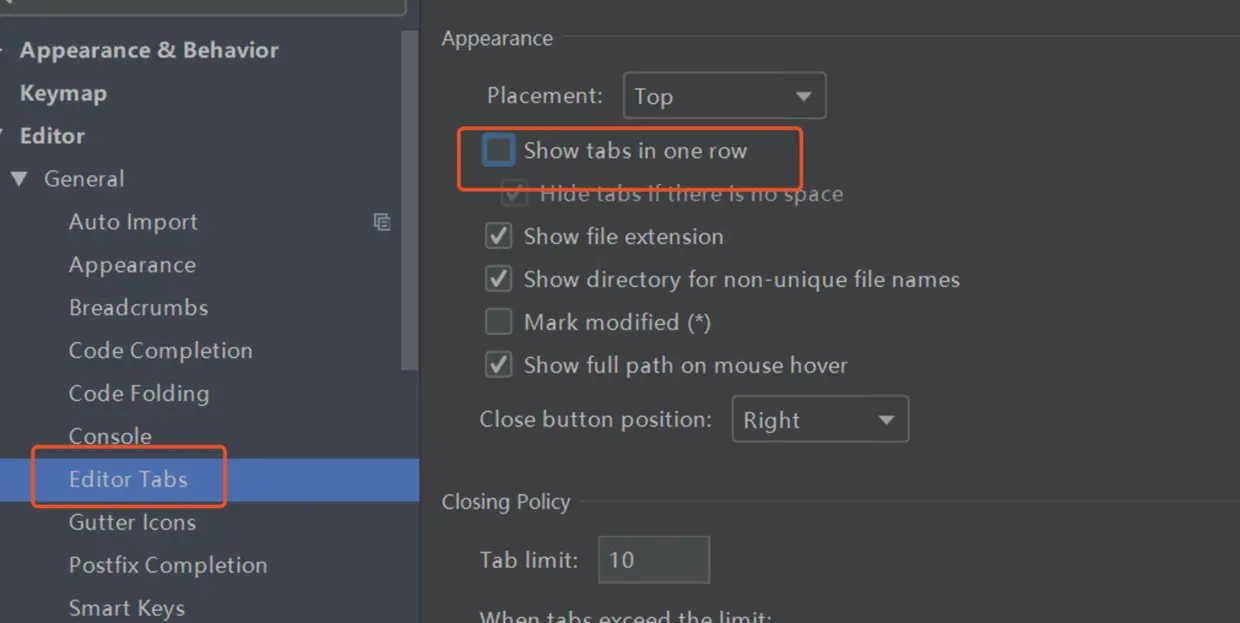Click the copy icon beside Auto Import
Image resolution: width=1240 pixels, height=623 pixels.
point(382,222)
